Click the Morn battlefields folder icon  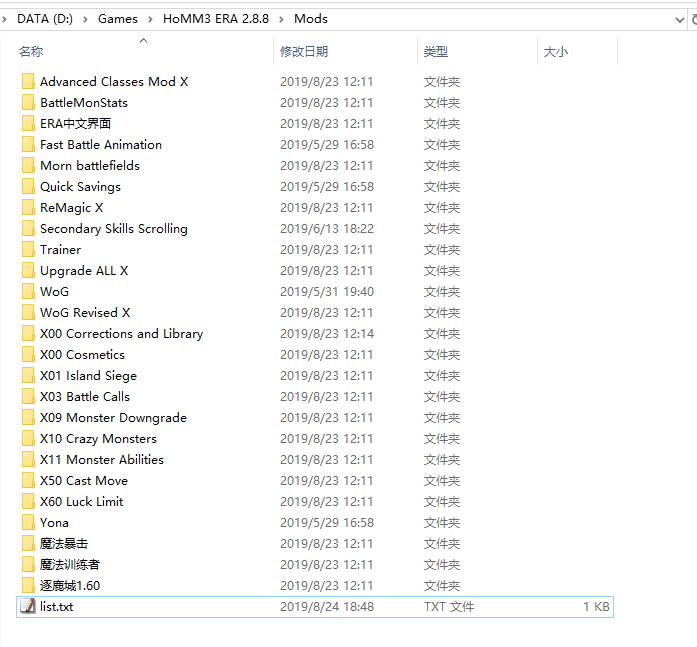click(x=28, y=166)
